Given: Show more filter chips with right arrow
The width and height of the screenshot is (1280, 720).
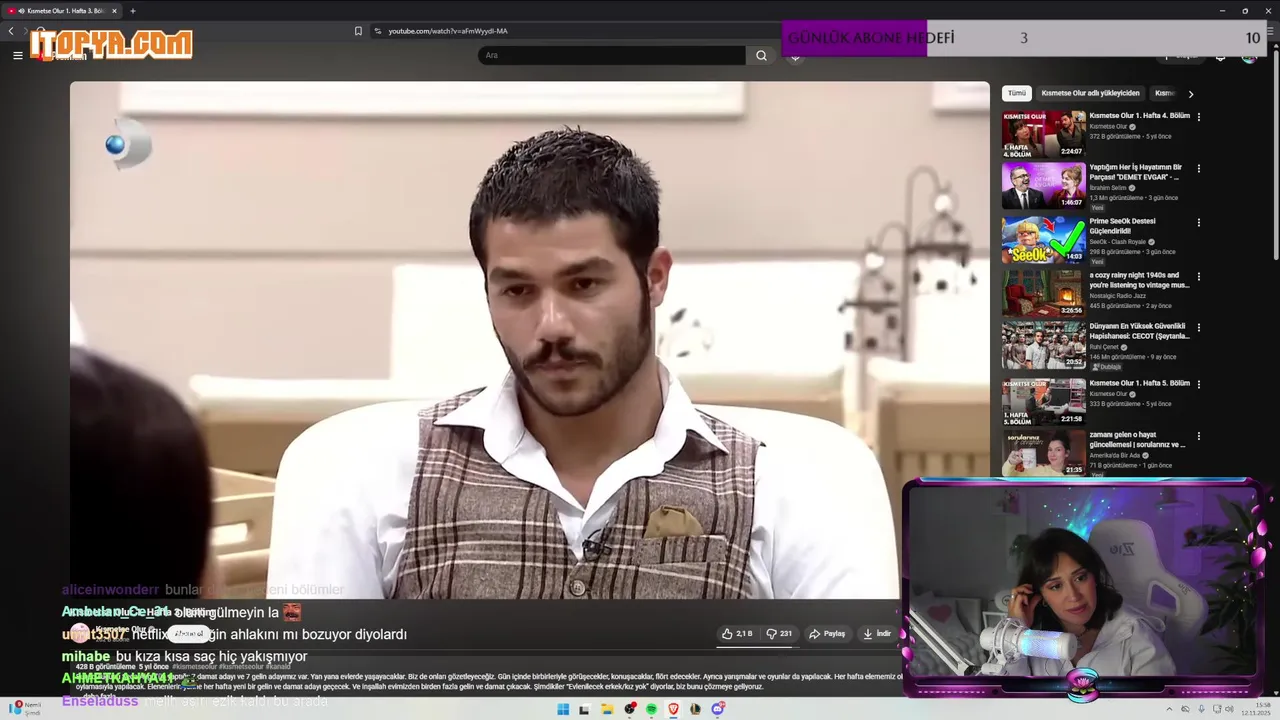Looking at the screenshot, I should pyautogui.click(x=1190, y=94).
